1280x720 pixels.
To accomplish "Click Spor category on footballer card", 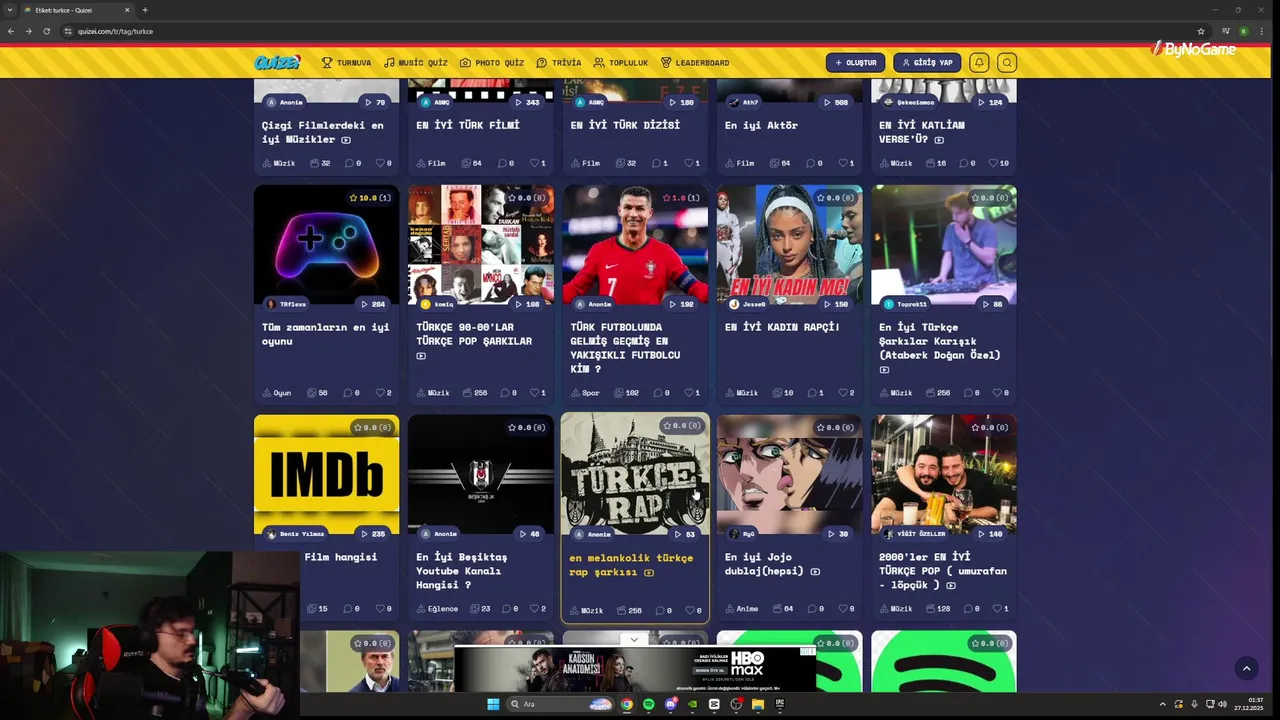I will pos(585,393).
